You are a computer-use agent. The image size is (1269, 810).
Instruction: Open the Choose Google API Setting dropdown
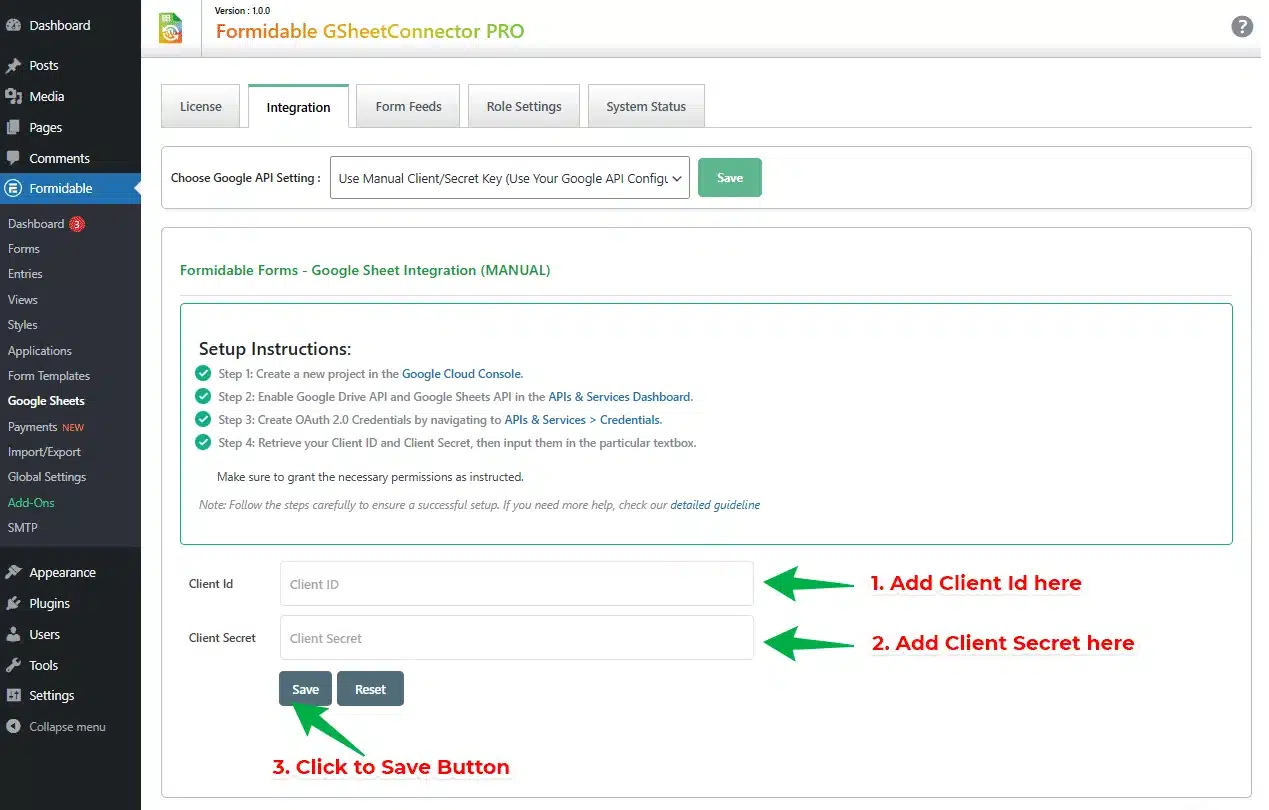[x=509, y=178]
